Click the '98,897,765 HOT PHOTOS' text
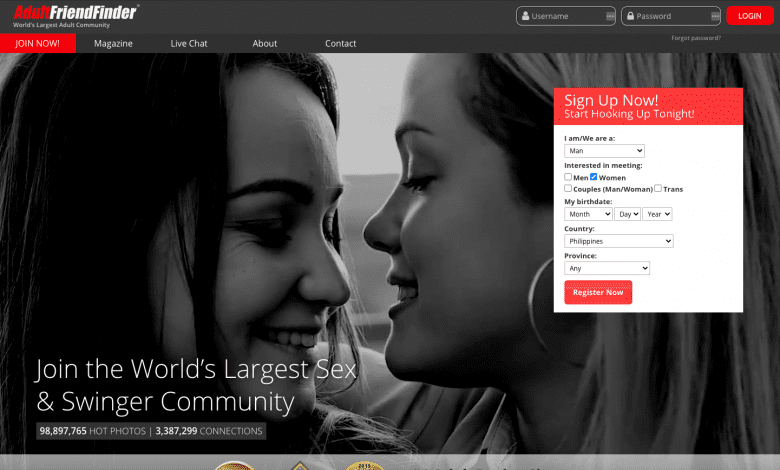 93,431
